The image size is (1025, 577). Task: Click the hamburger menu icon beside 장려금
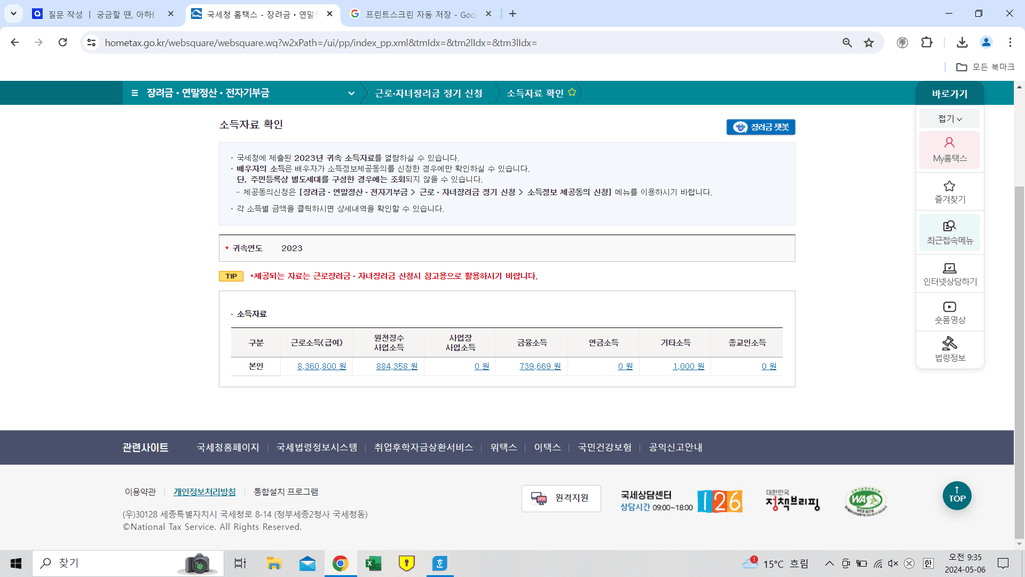click(135, 93)
